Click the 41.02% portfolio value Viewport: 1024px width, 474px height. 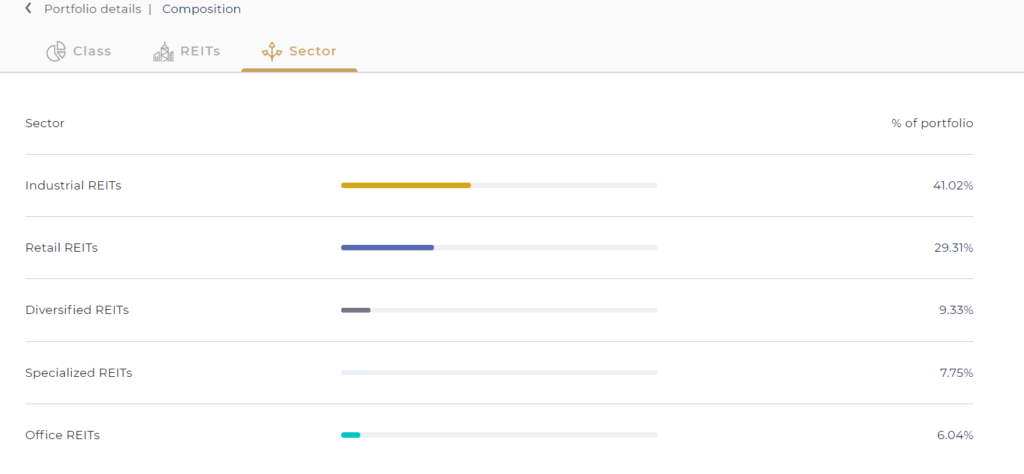tap(953, 185)
